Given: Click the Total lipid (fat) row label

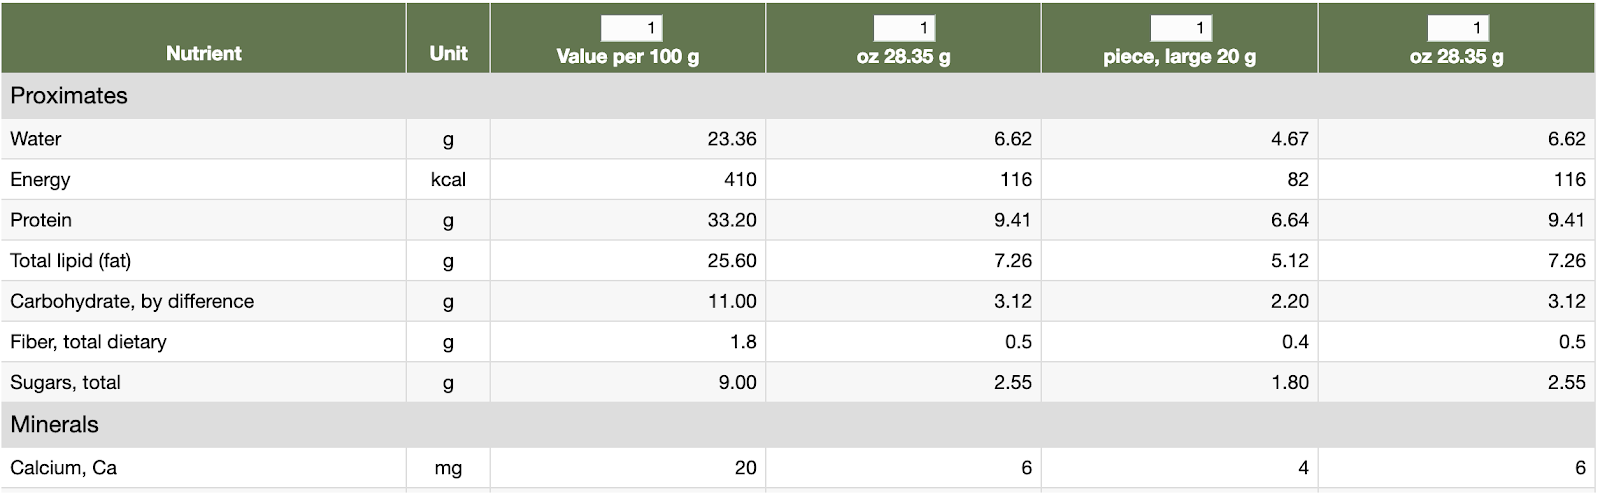Looking at the screenshot, I should coord(71,261).
